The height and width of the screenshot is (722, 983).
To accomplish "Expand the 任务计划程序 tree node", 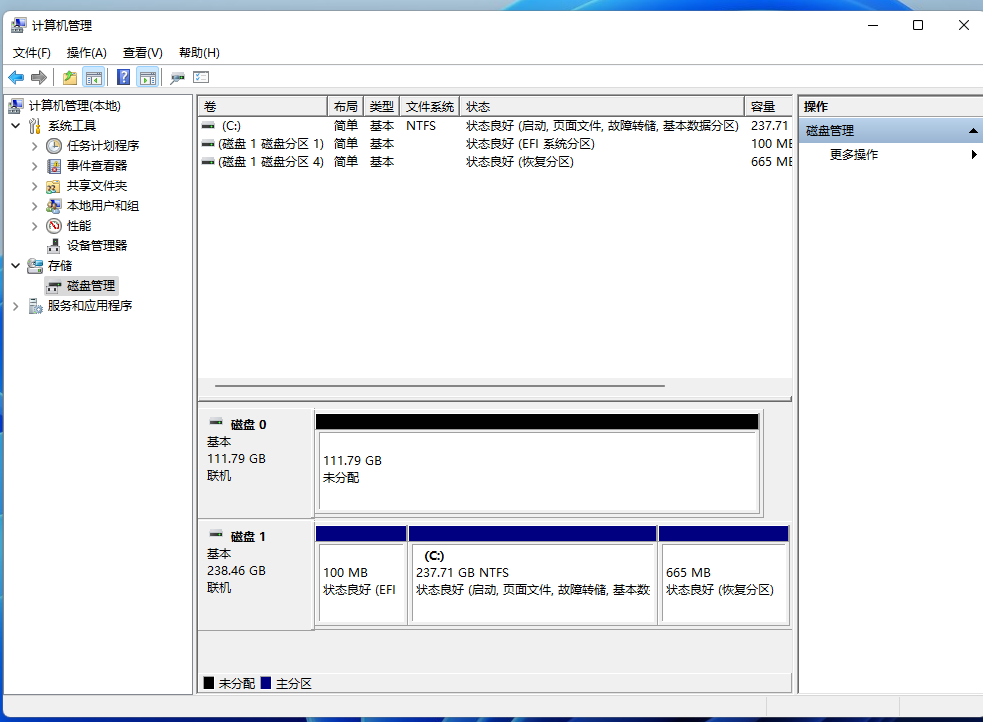I will point(35,146).
